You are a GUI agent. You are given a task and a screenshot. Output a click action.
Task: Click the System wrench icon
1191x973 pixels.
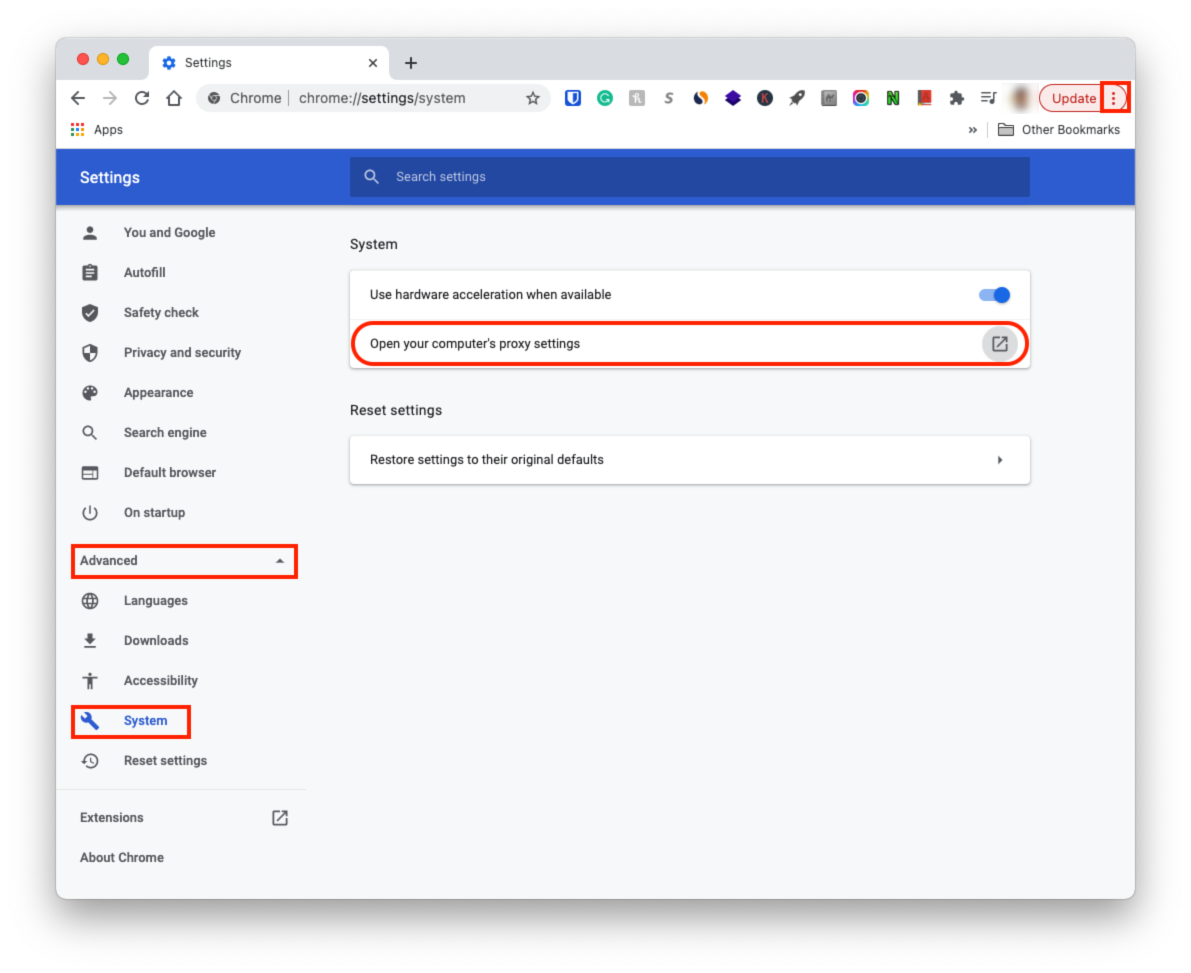coord(90,720)
